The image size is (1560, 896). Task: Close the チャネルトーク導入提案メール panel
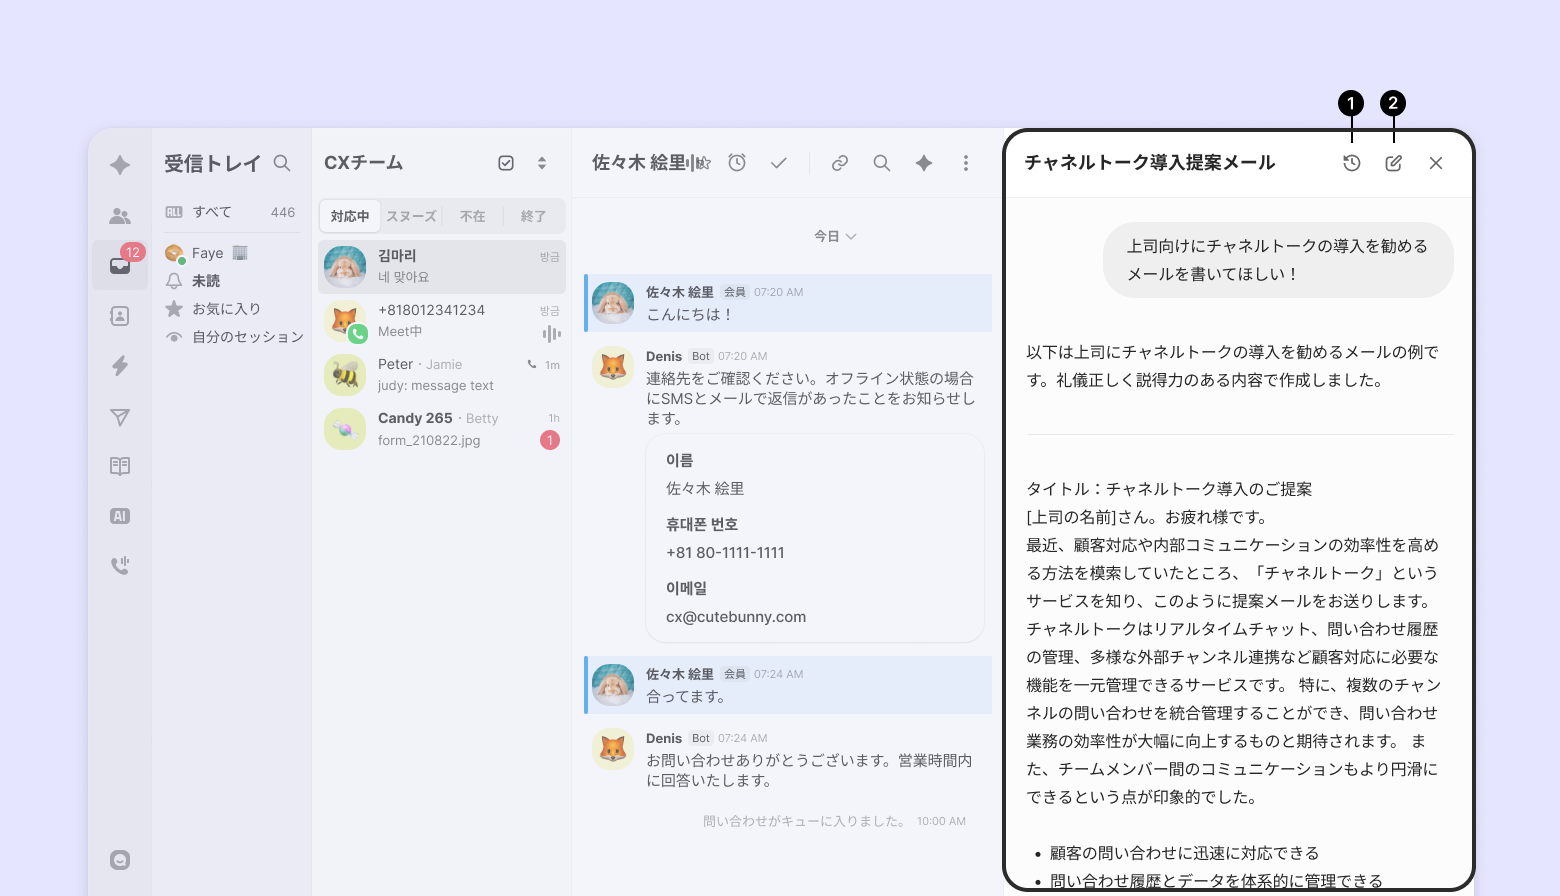click(x=1436, y=163)
